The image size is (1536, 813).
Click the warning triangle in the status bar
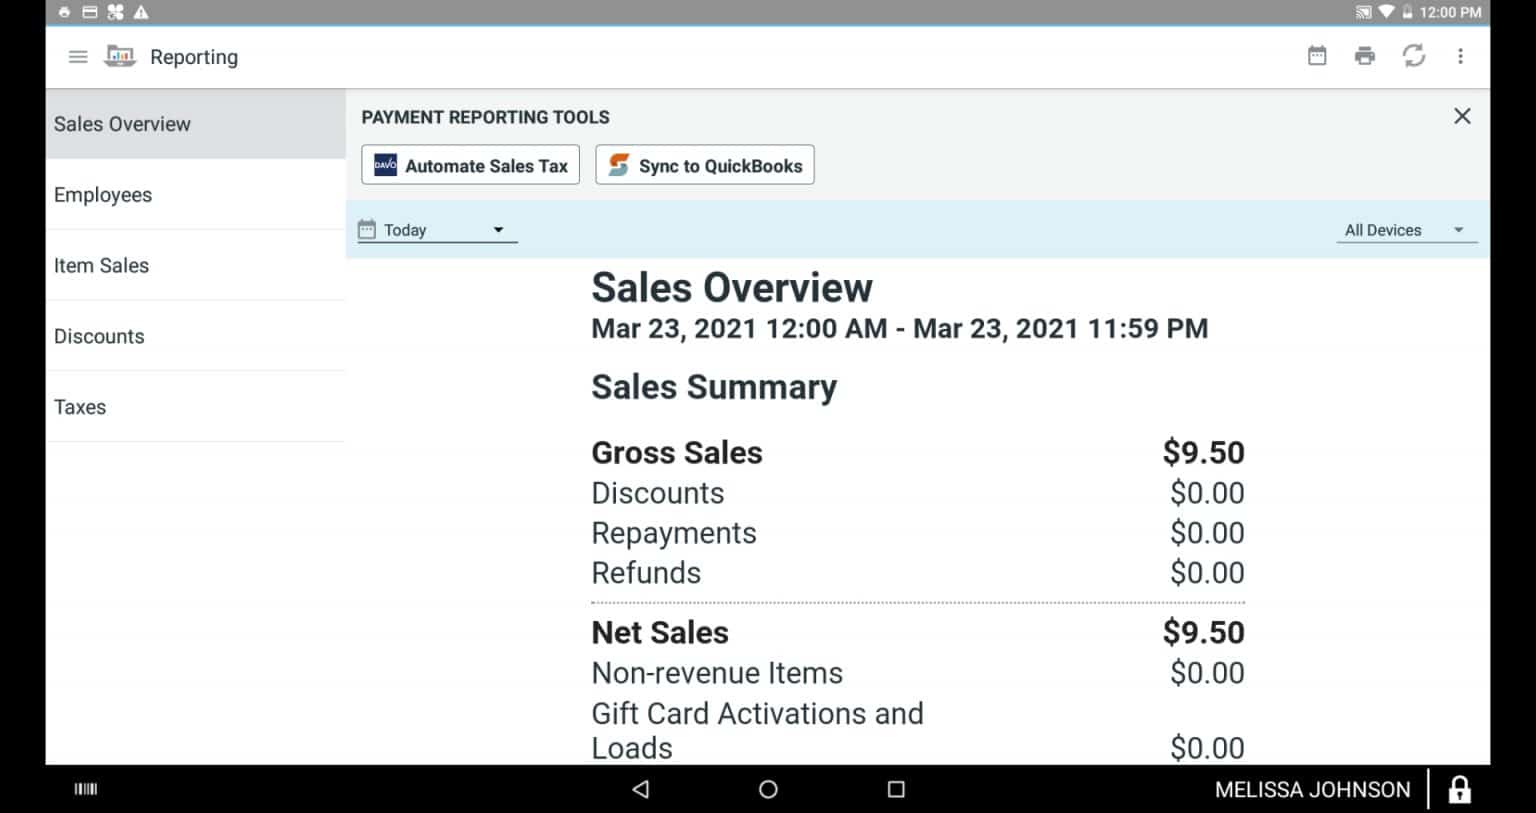coord(139,12)
